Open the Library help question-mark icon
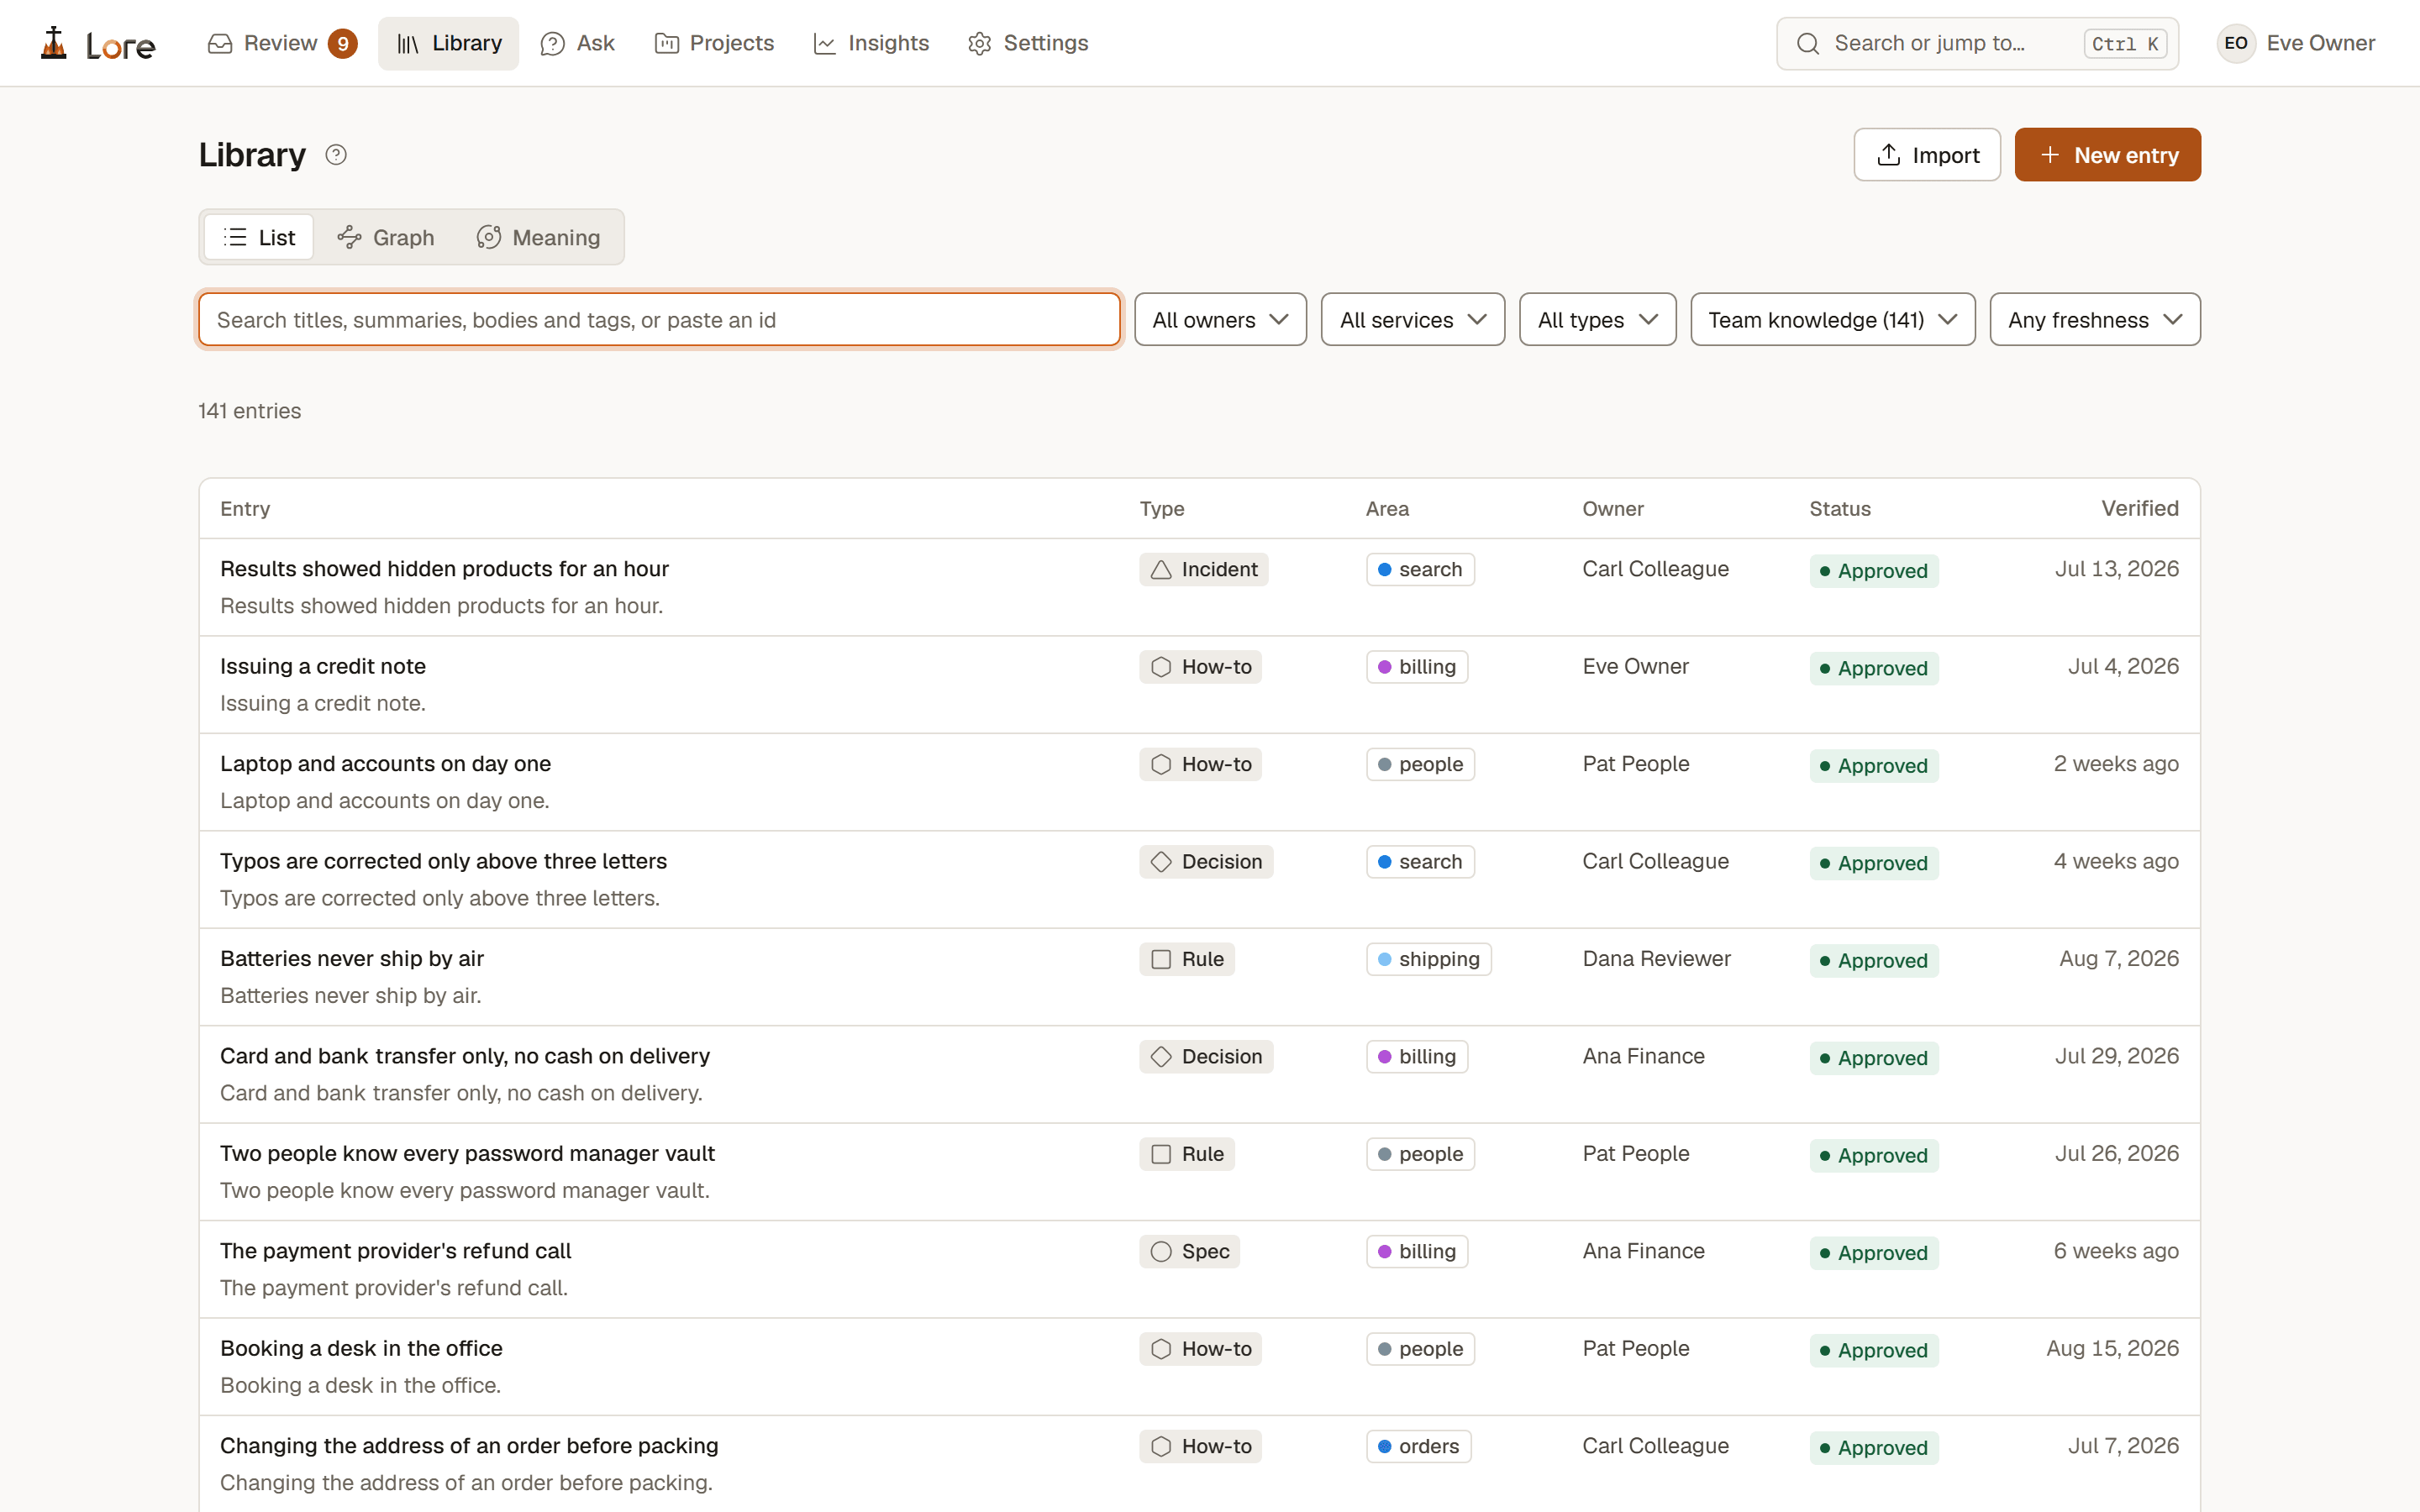Viewport: 2420px width, 1512px height. 336,155
